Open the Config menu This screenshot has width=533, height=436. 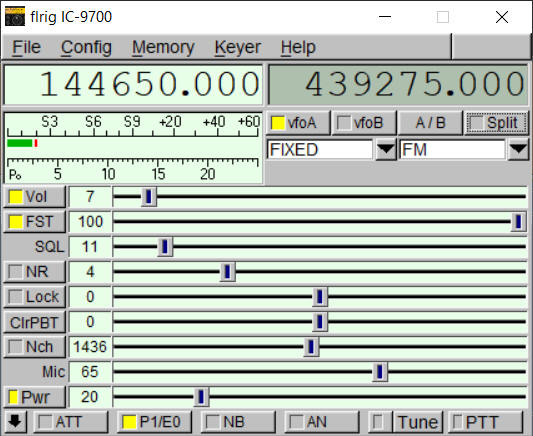tap(86, 47)
